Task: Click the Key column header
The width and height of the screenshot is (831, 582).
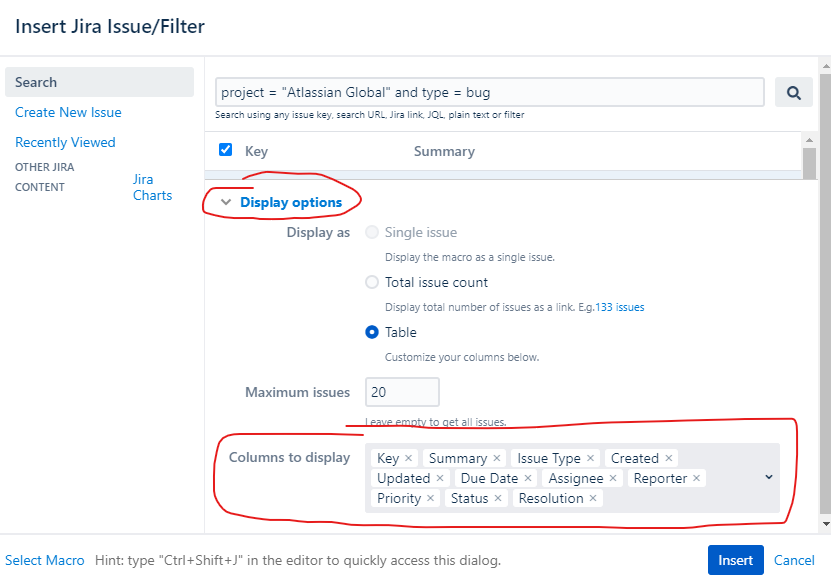Action: tap(256, 152)
